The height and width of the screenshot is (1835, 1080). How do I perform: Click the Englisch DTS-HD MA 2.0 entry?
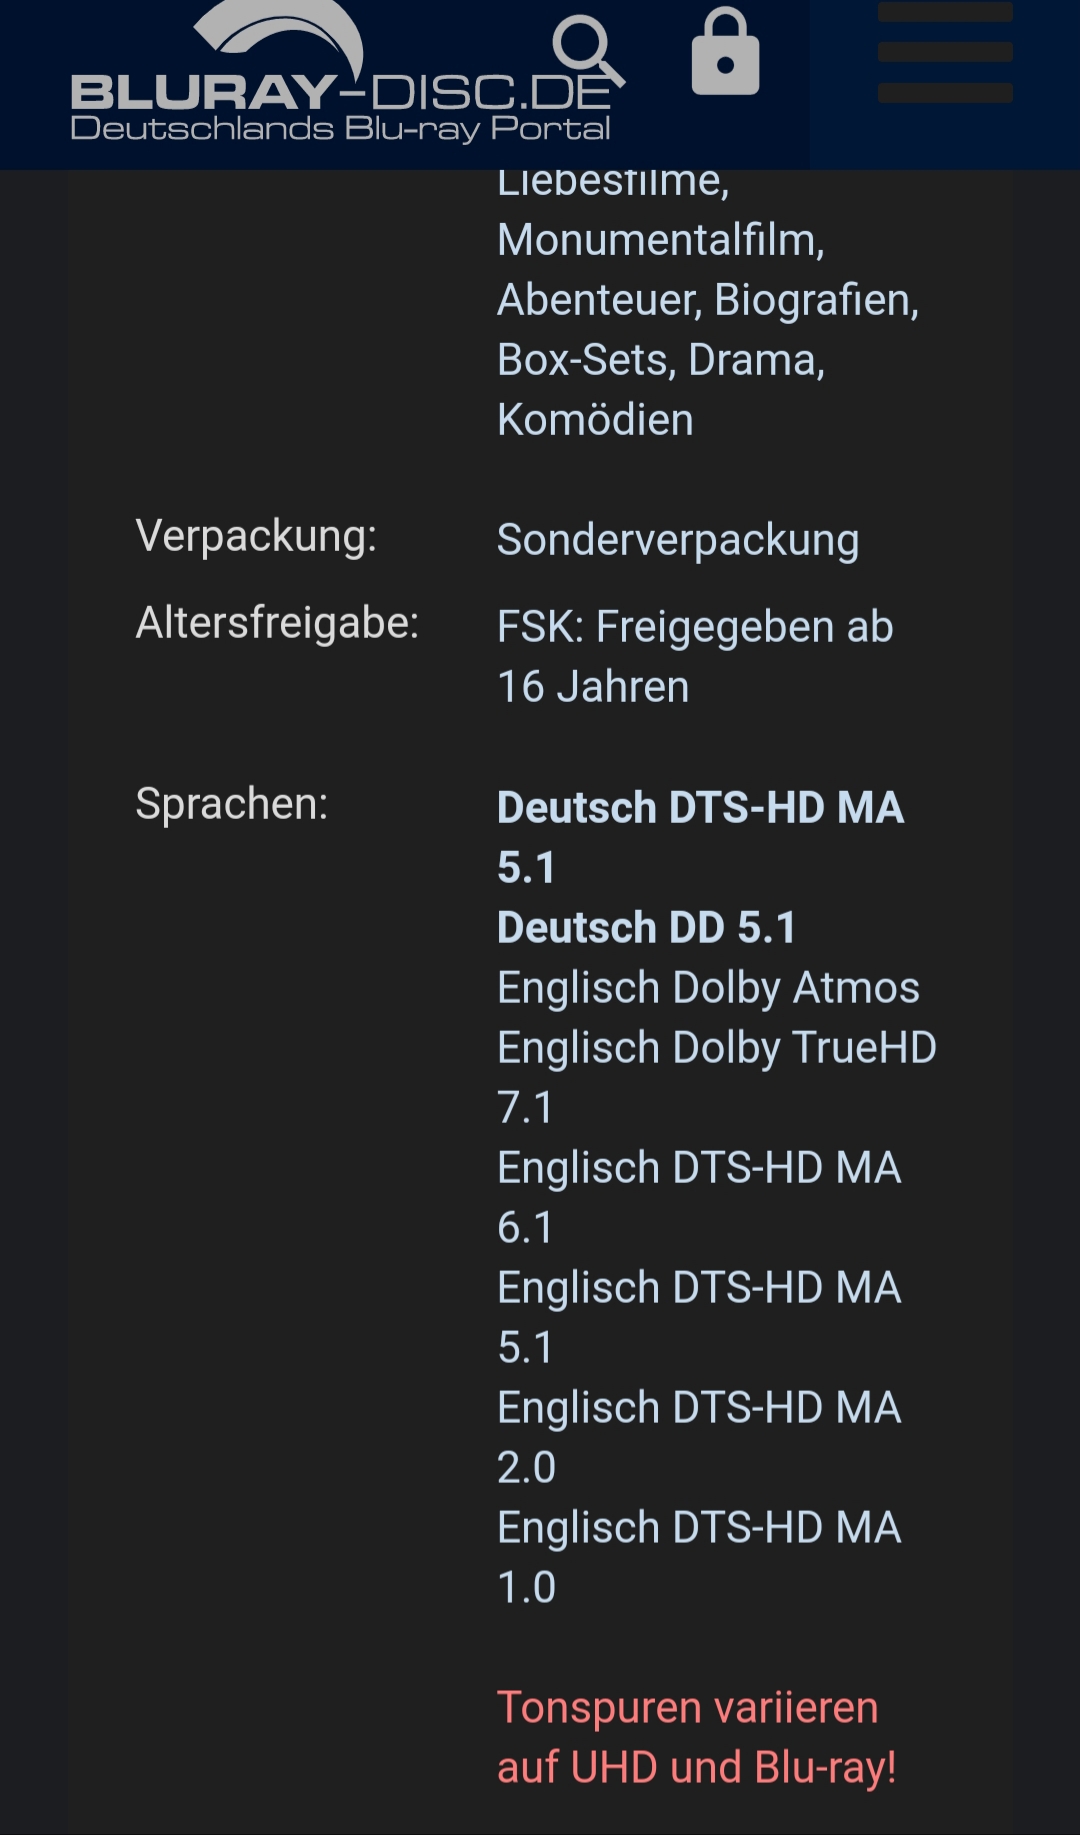(x=699, y=1409)
